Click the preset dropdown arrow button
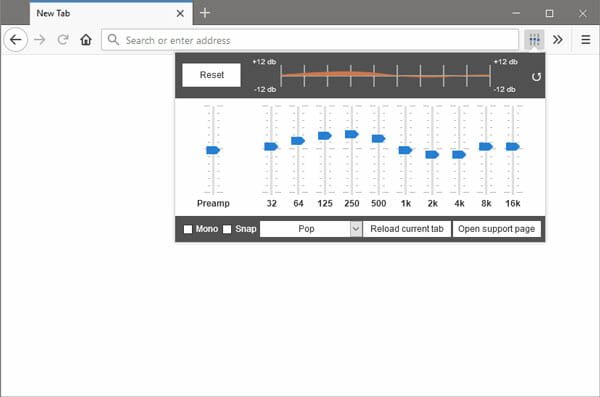This screenshot has width=600, height=397. click(356, 229)
